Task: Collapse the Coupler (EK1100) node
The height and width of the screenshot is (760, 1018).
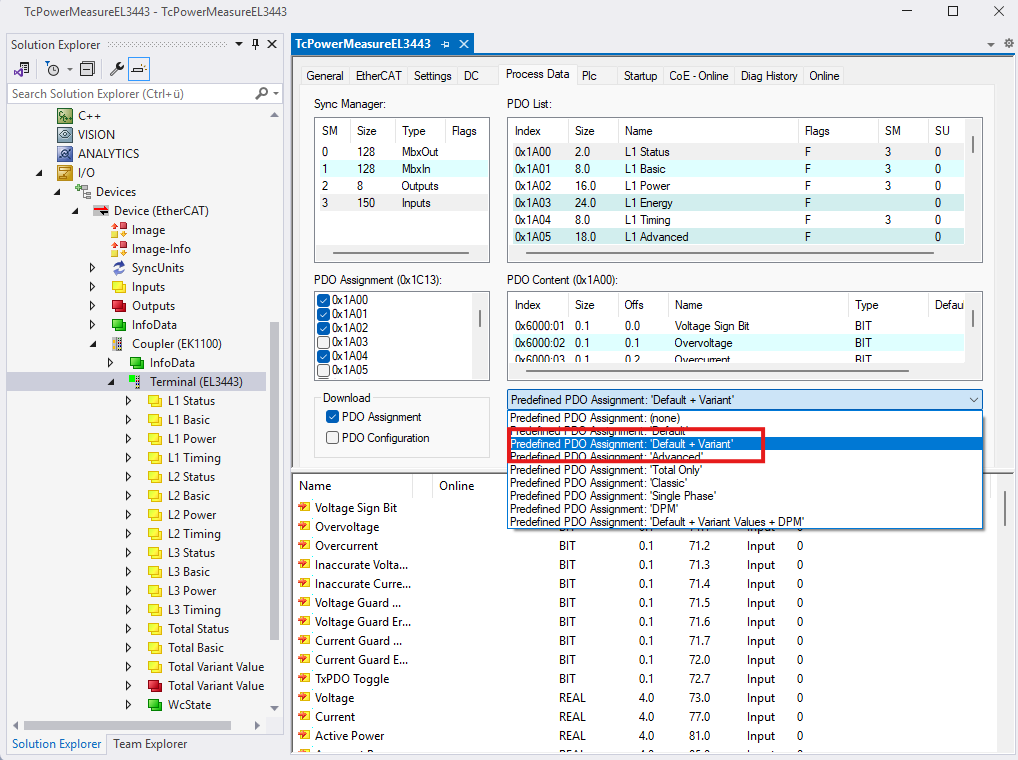Action: click(x=93, y=344)
